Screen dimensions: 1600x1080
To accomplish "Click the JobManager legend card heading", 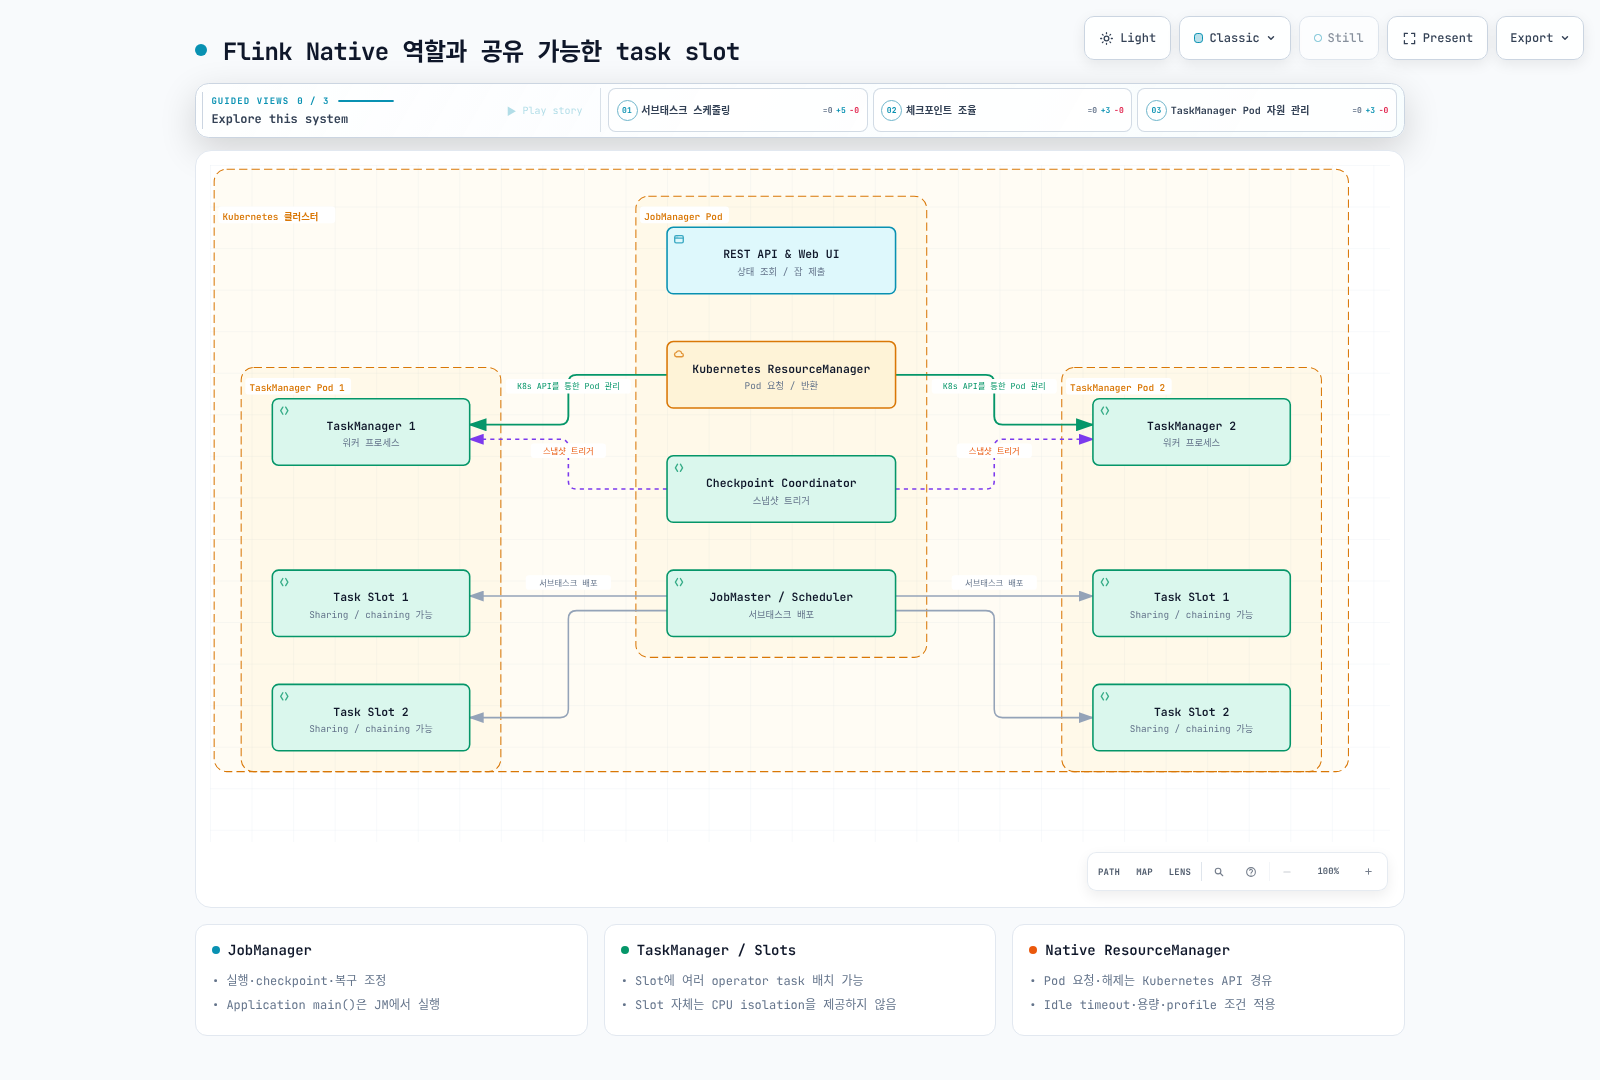I will 269,950.
